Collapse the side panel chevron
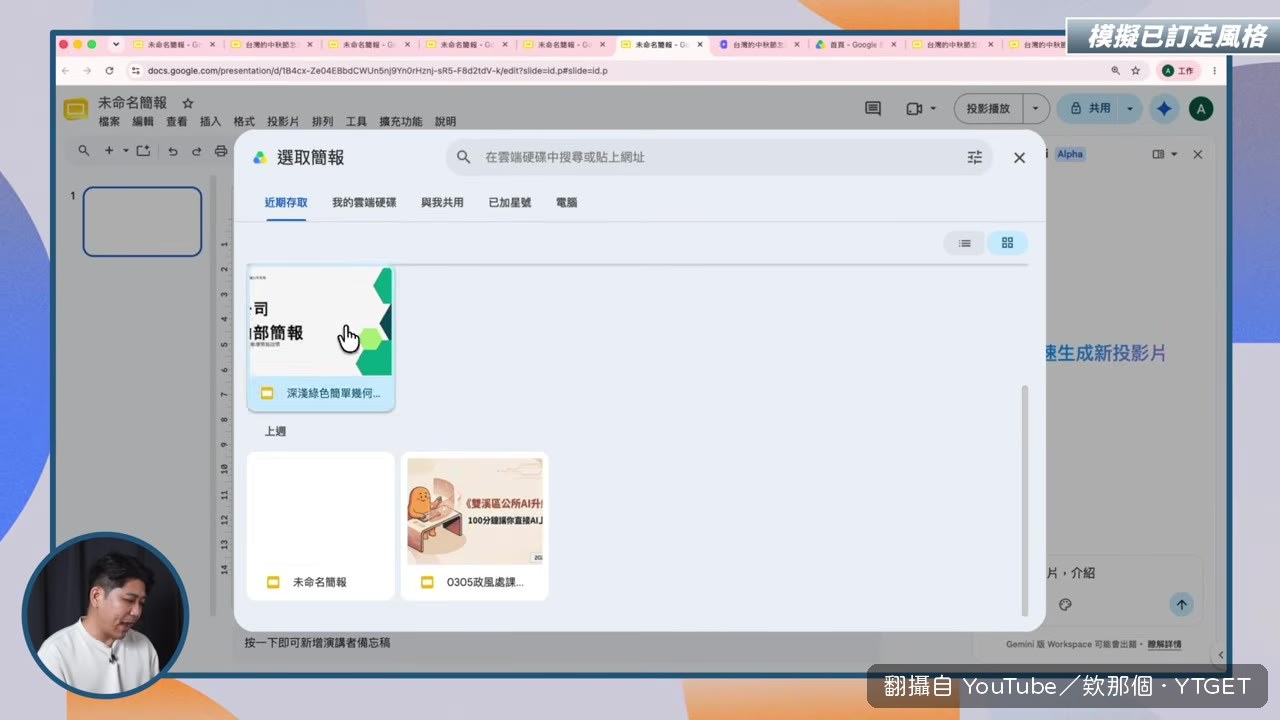The image size is (1280, 720). (x=1220, y=655)
